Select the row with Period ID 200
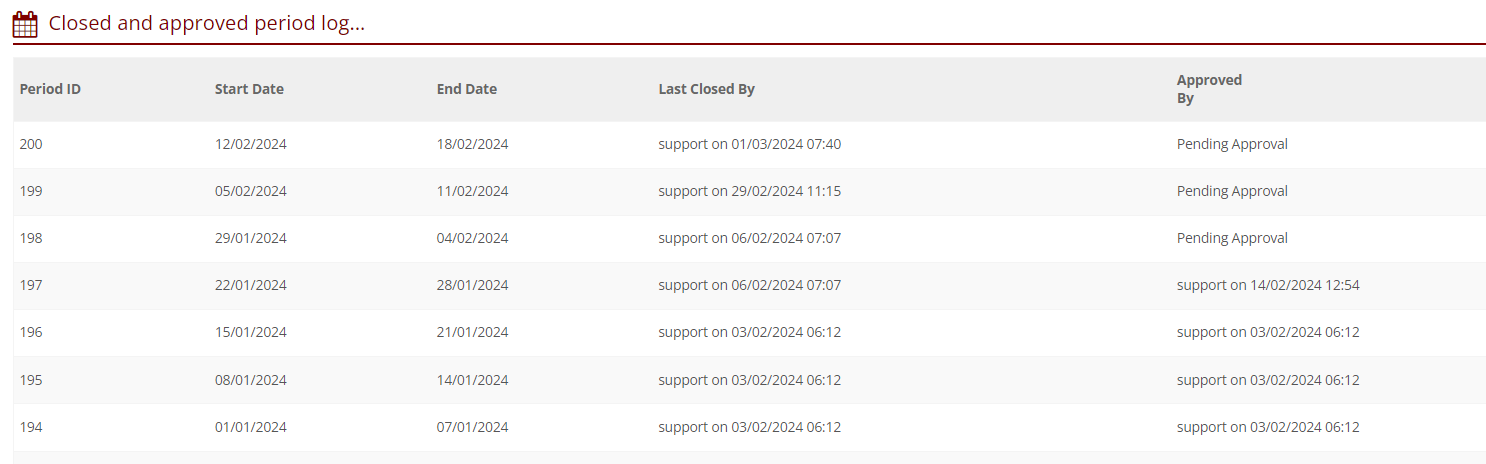The height and width of the screenshot is (464, 1486). pos(31,144)
